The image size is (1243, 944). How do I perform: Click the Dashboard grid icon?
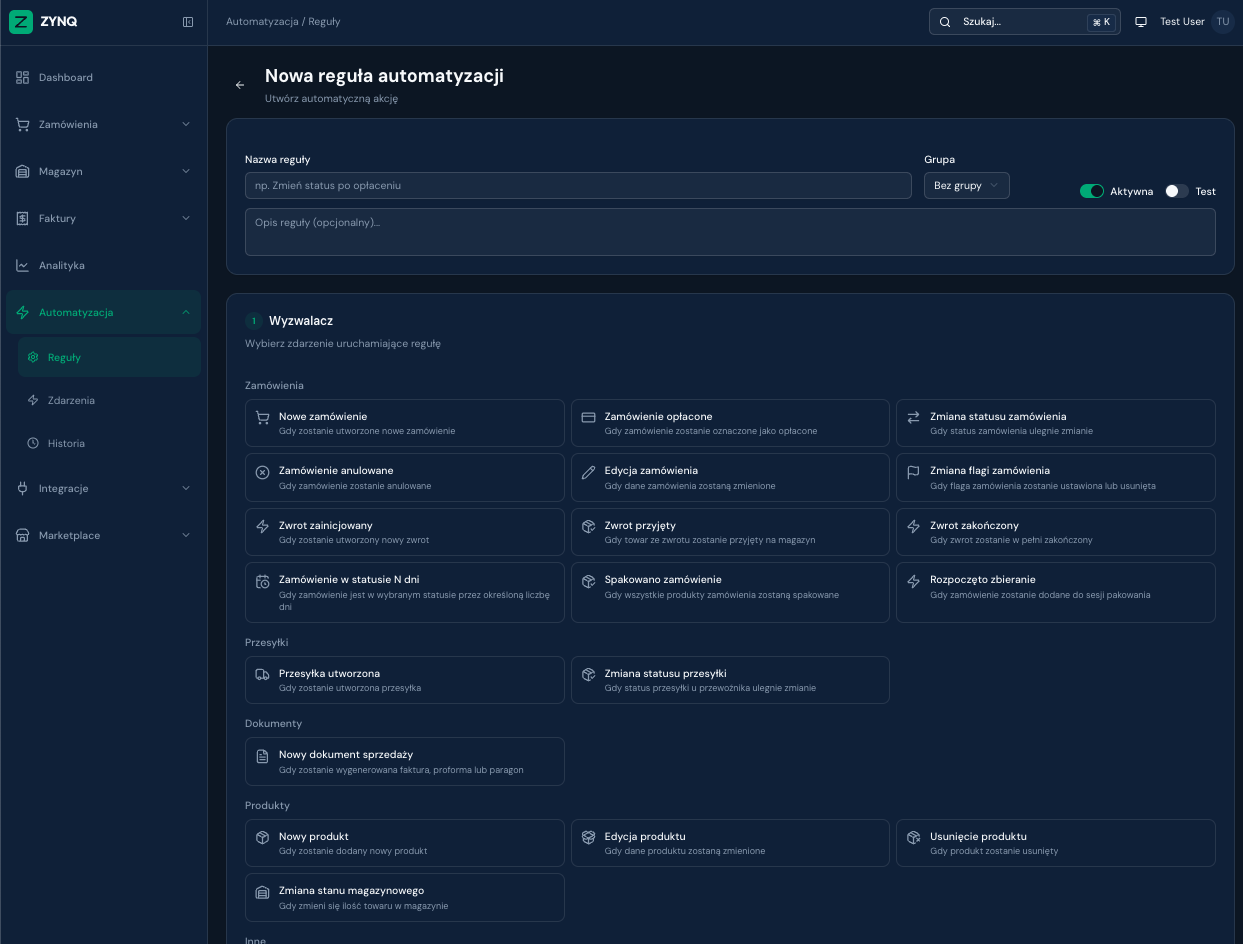23,77
